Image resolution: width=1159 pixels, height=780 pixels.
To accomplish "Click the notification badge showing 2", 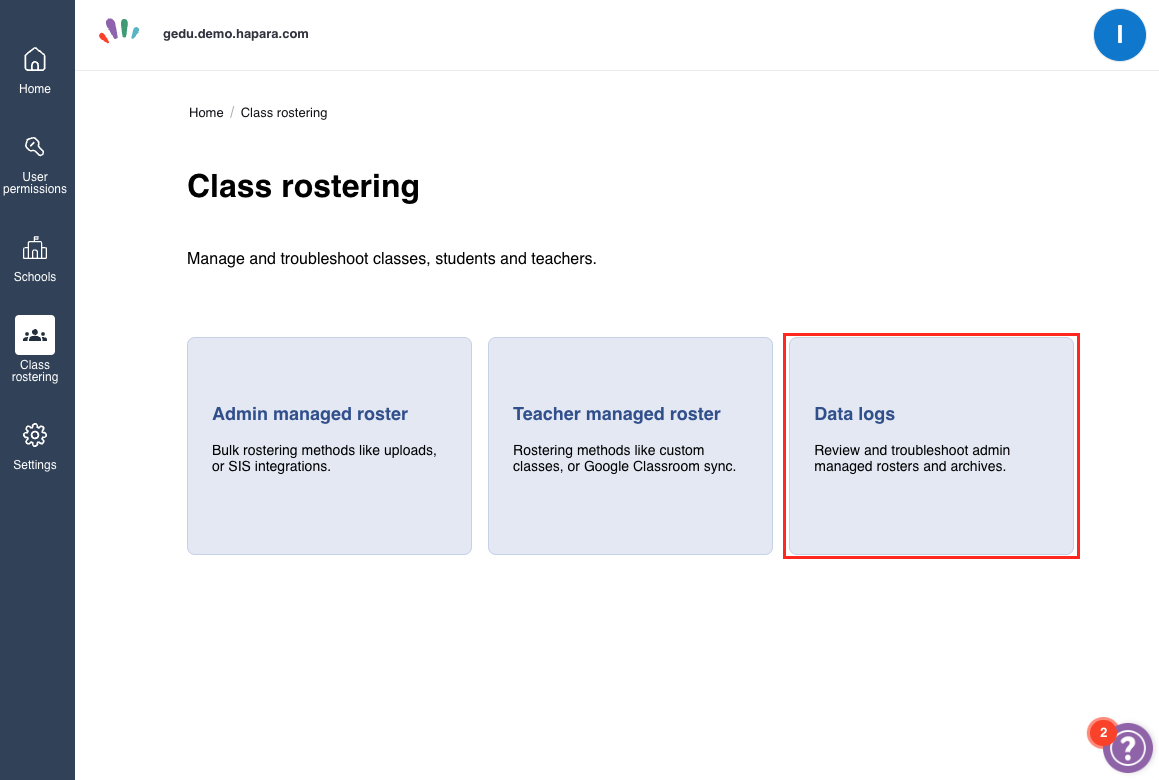I will pos(1102,732).
